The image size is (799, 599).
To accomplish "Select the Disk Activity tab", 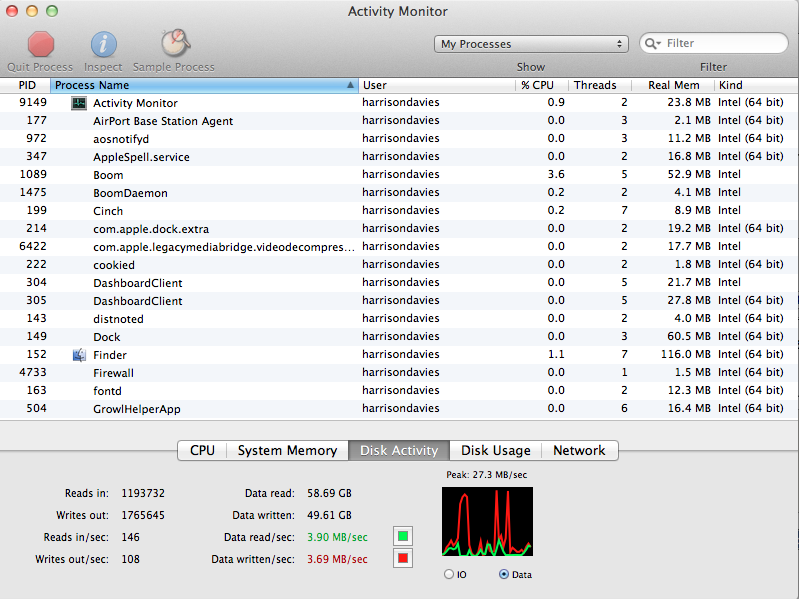I will (x=399, y=450).
